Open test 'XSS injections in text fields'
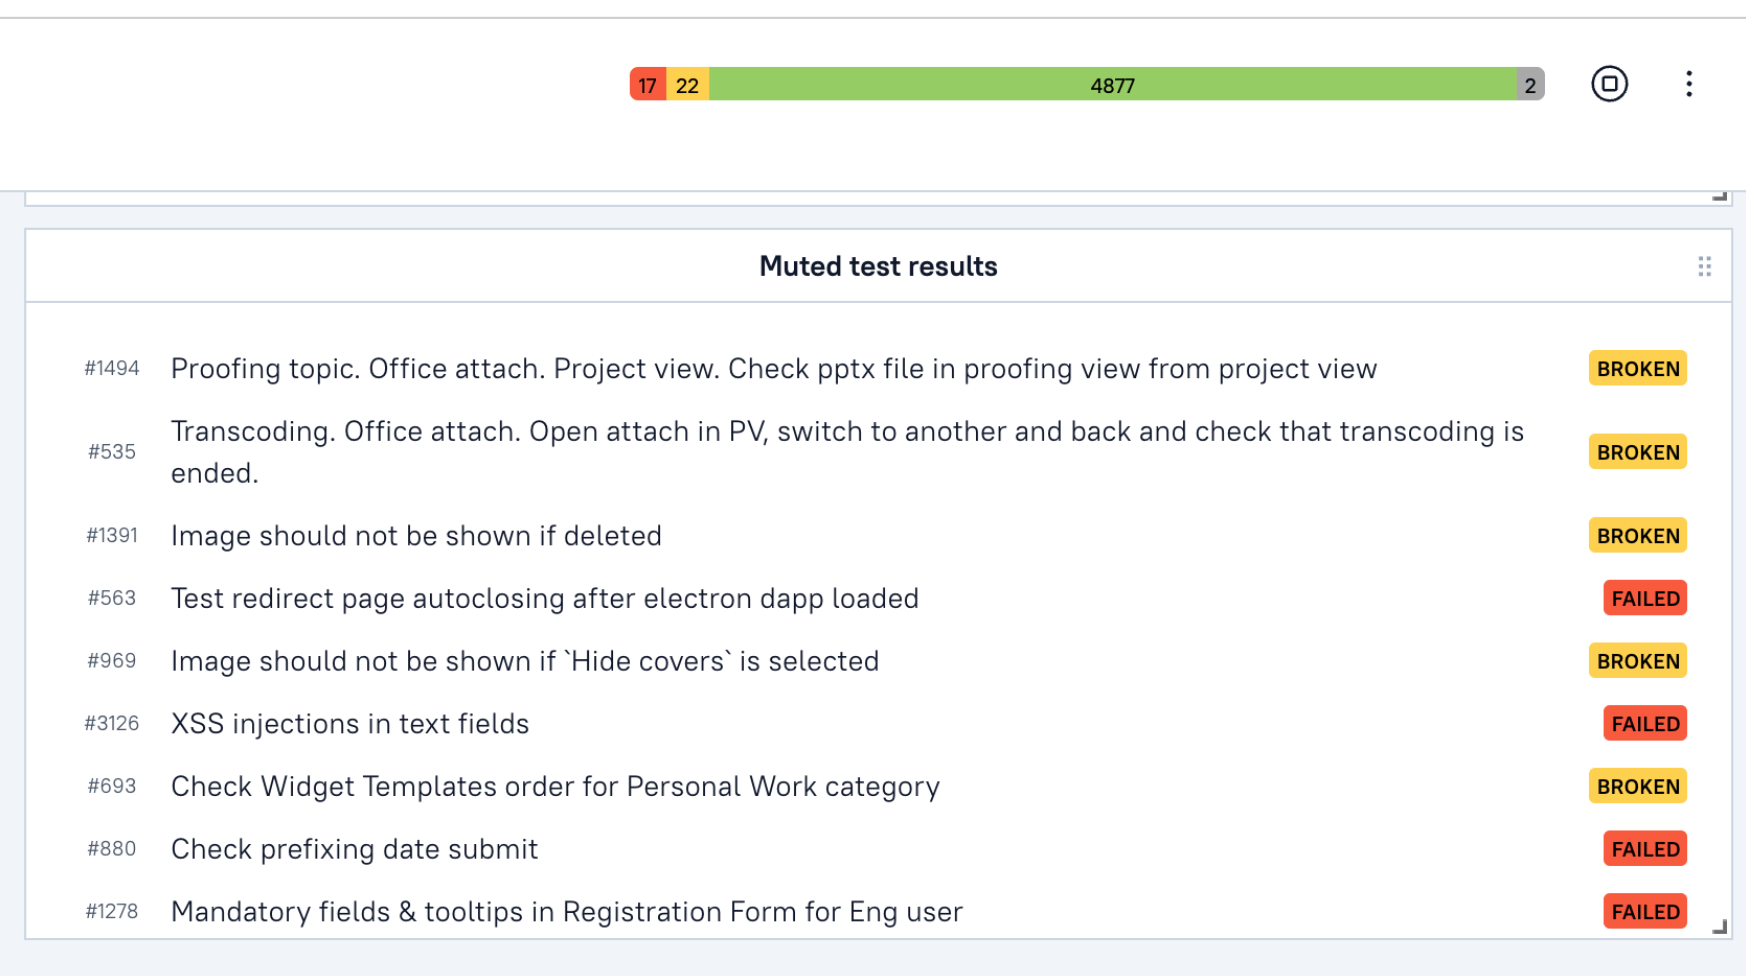The width and height of the screenshot is (1746, 976). pos(350,723)
